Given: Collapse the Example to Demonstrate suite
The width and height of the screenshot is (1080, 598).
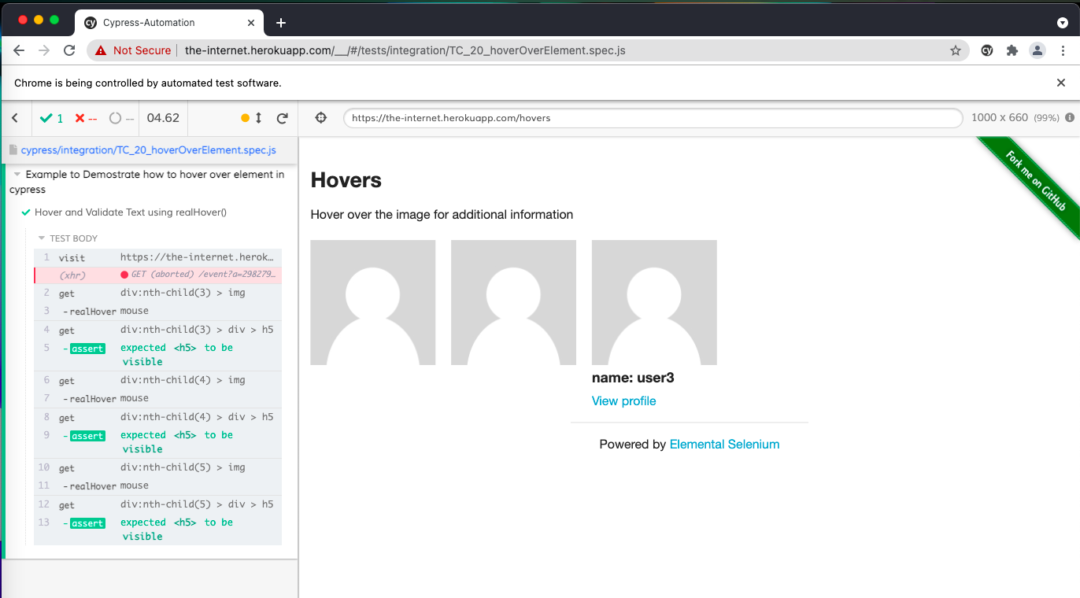Looking at the screenshot, I should point(18,174).
